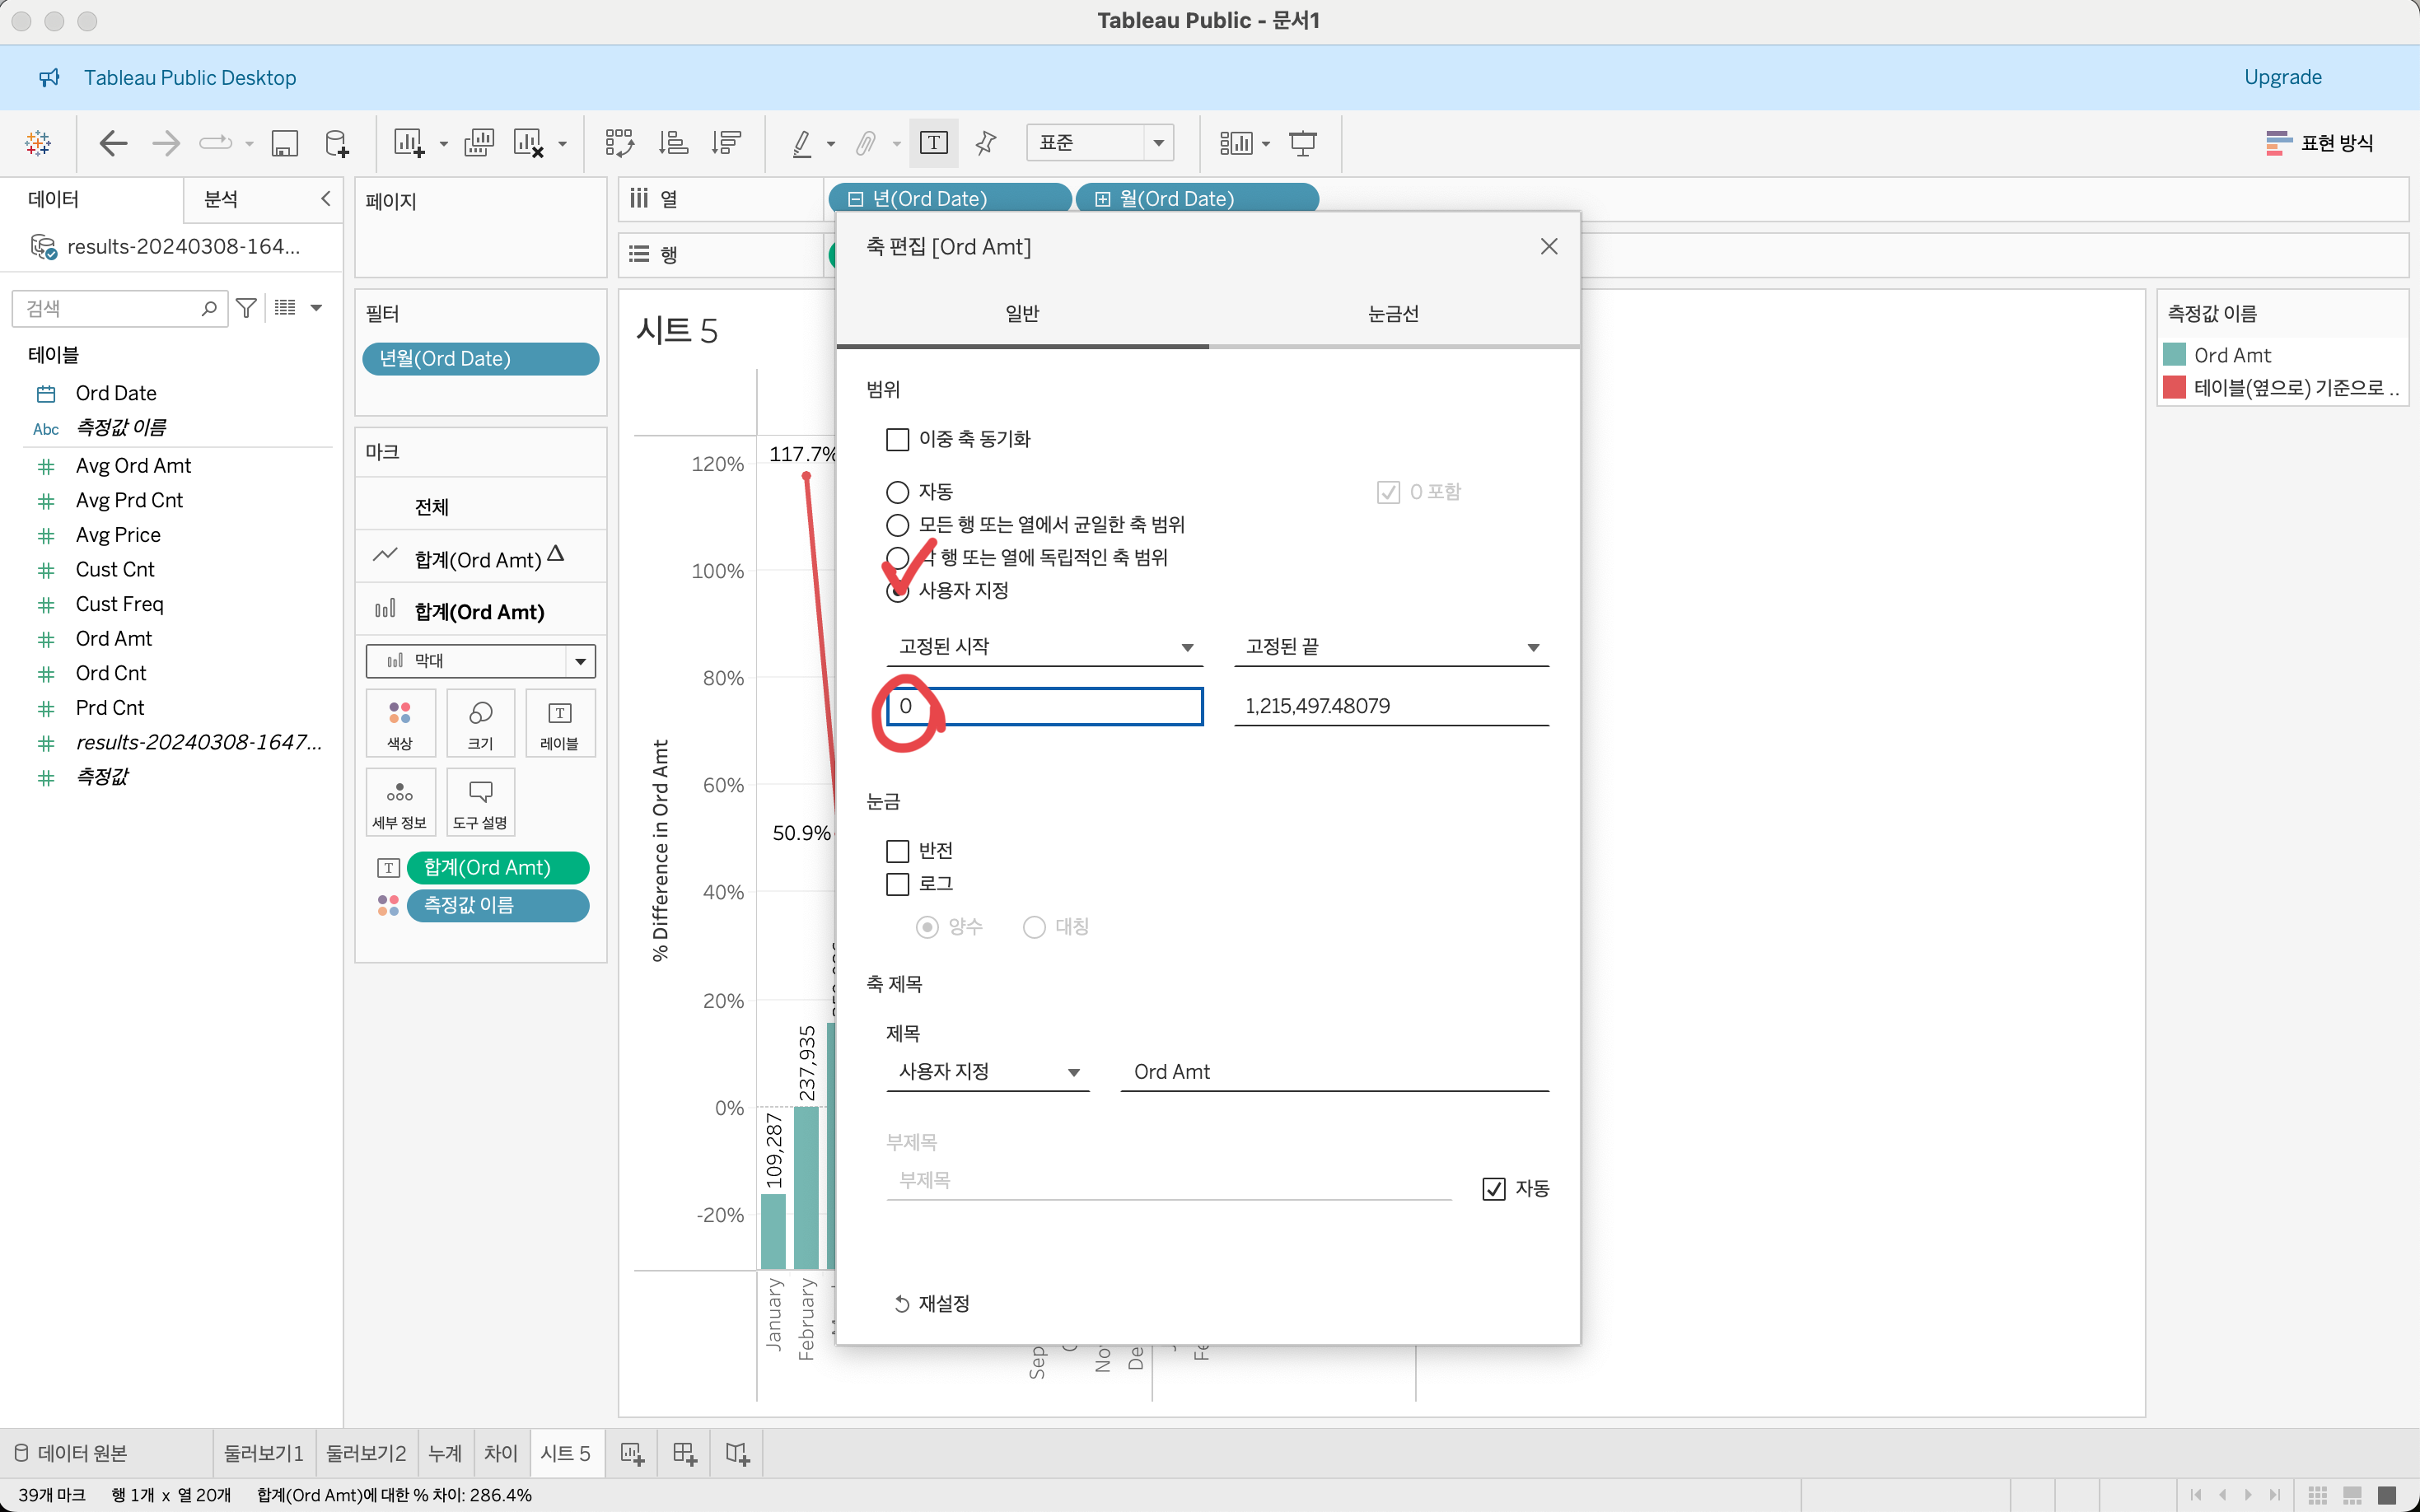Enable the dual axis sync checkbox

tap(897, 439)
